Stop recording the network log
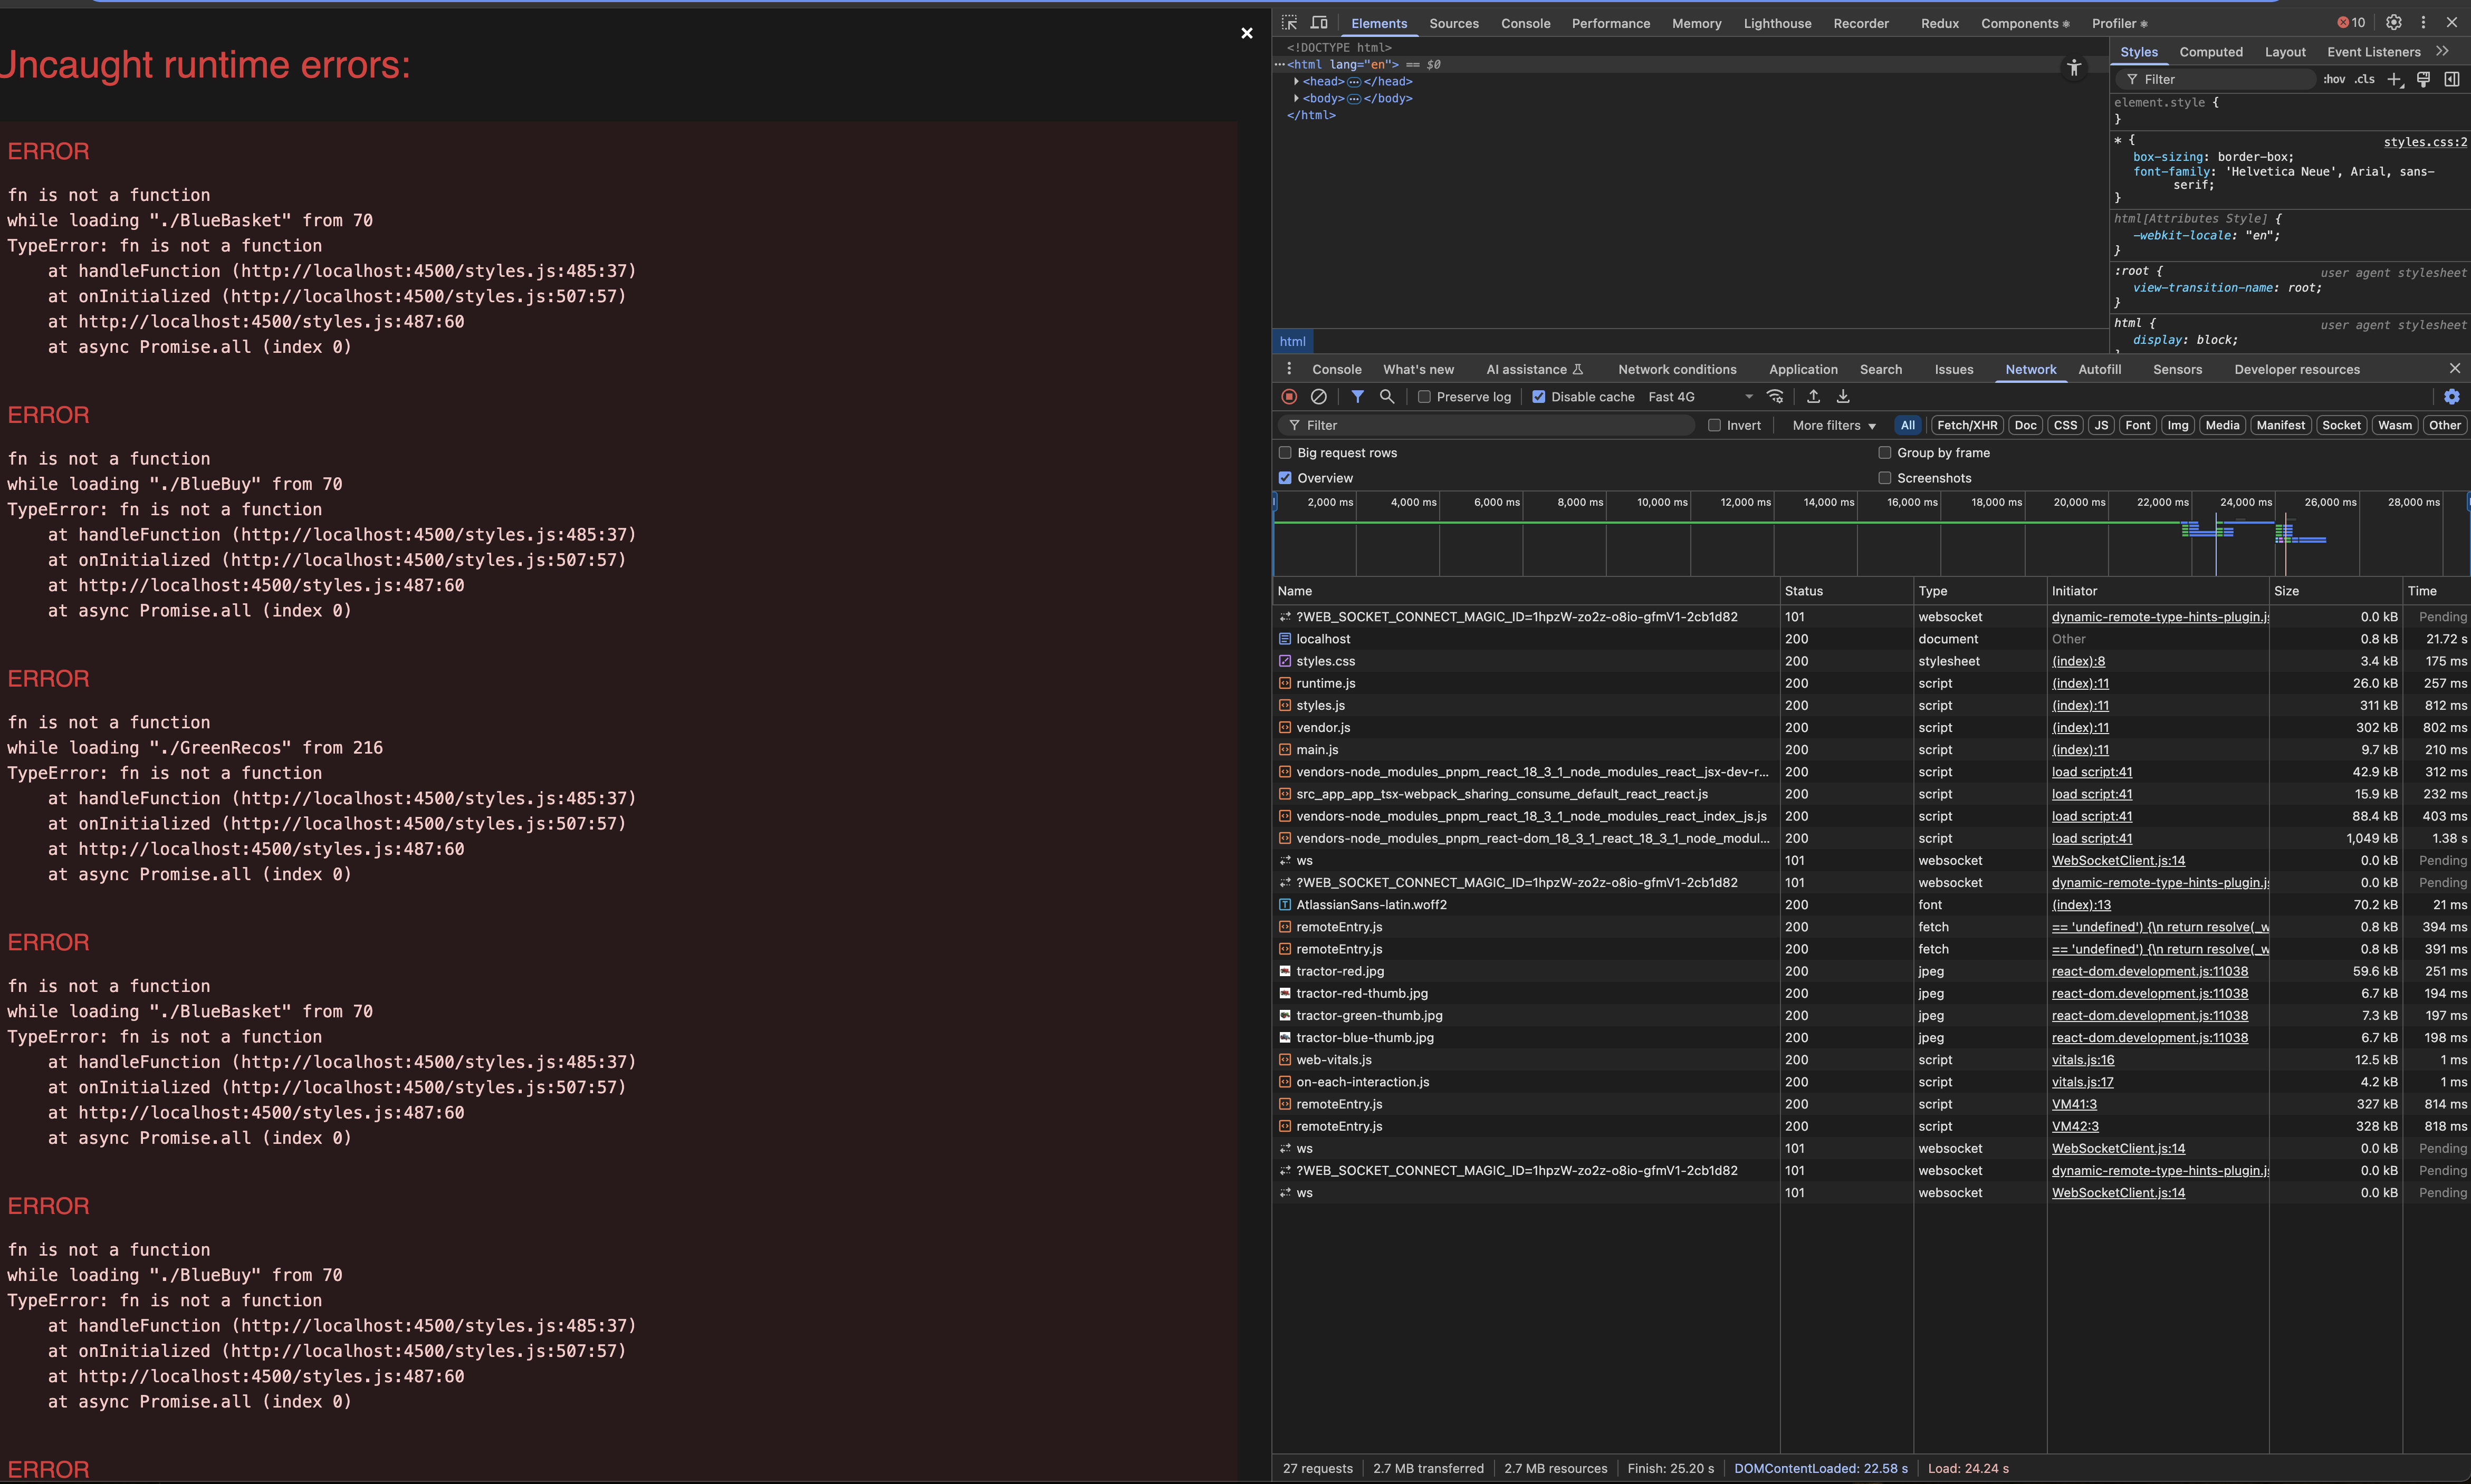Viewport: 2471px width, 1484px height. (x=1289, y=397)
